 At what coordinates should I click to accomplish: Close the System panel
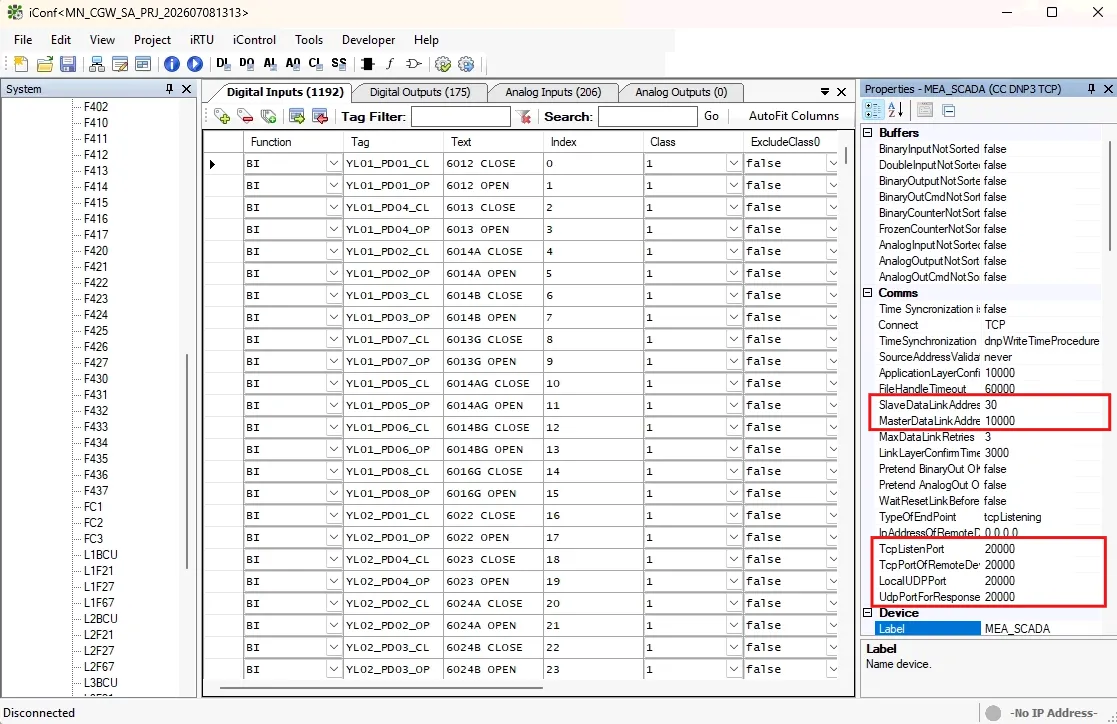coord(187,89)
